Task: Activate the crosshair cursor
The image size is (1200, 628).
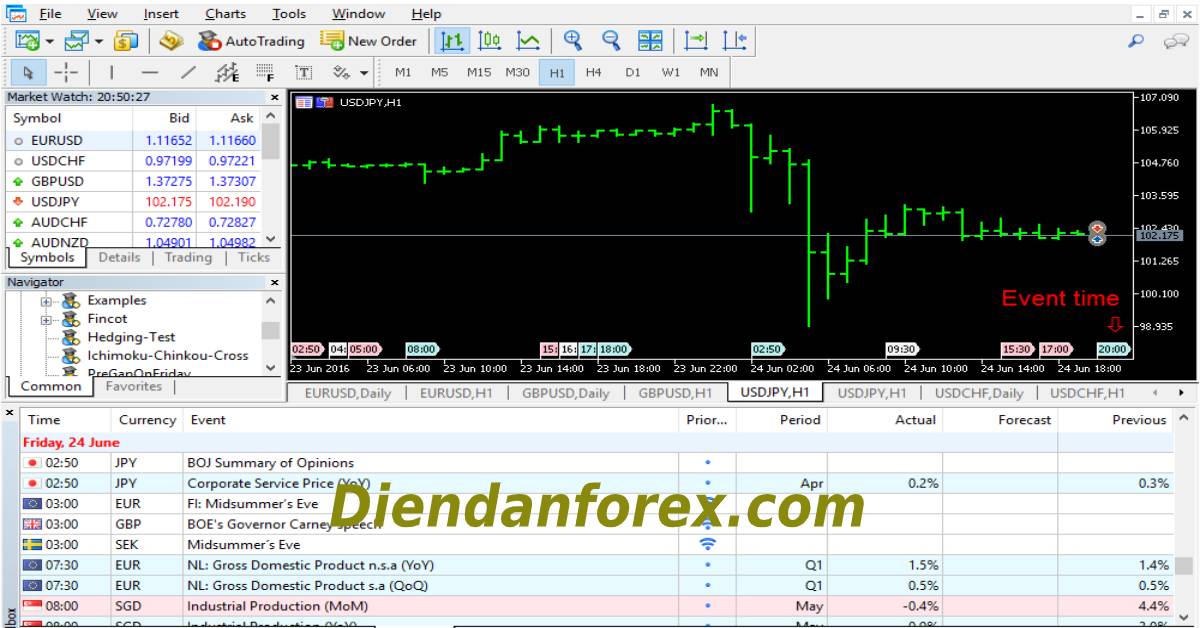Action: 66,72
